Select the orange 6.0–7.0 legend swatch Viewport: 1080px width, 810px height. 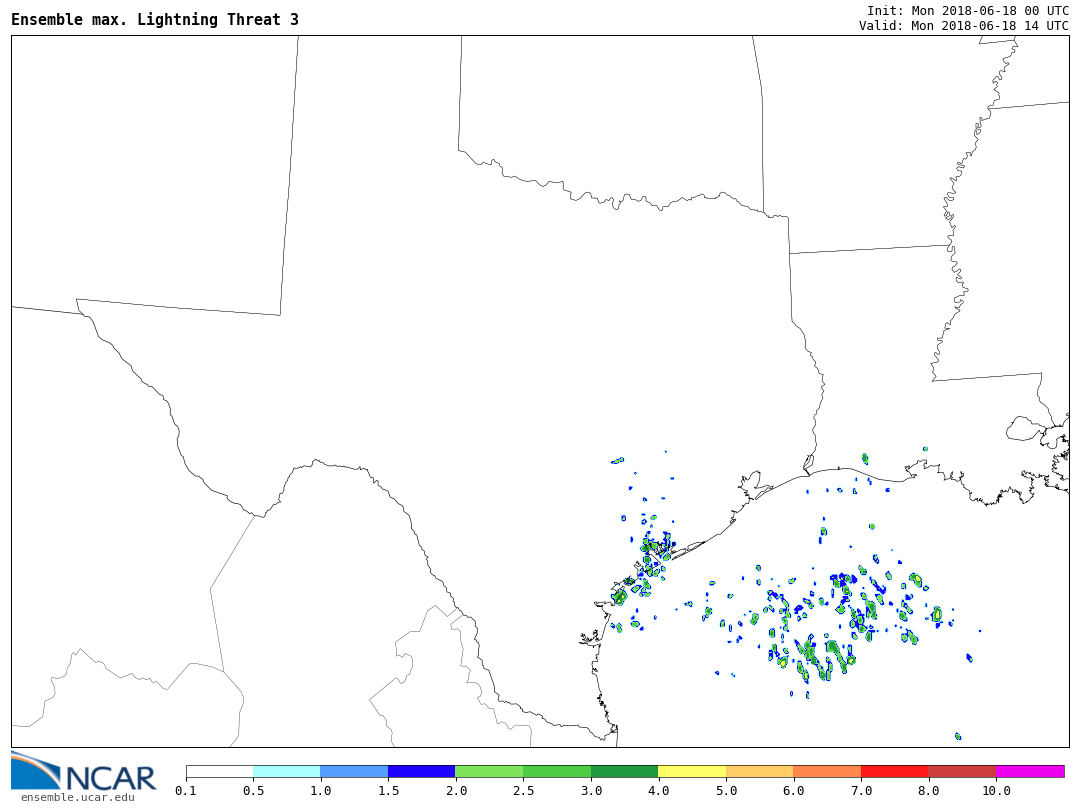pos(827,772)
